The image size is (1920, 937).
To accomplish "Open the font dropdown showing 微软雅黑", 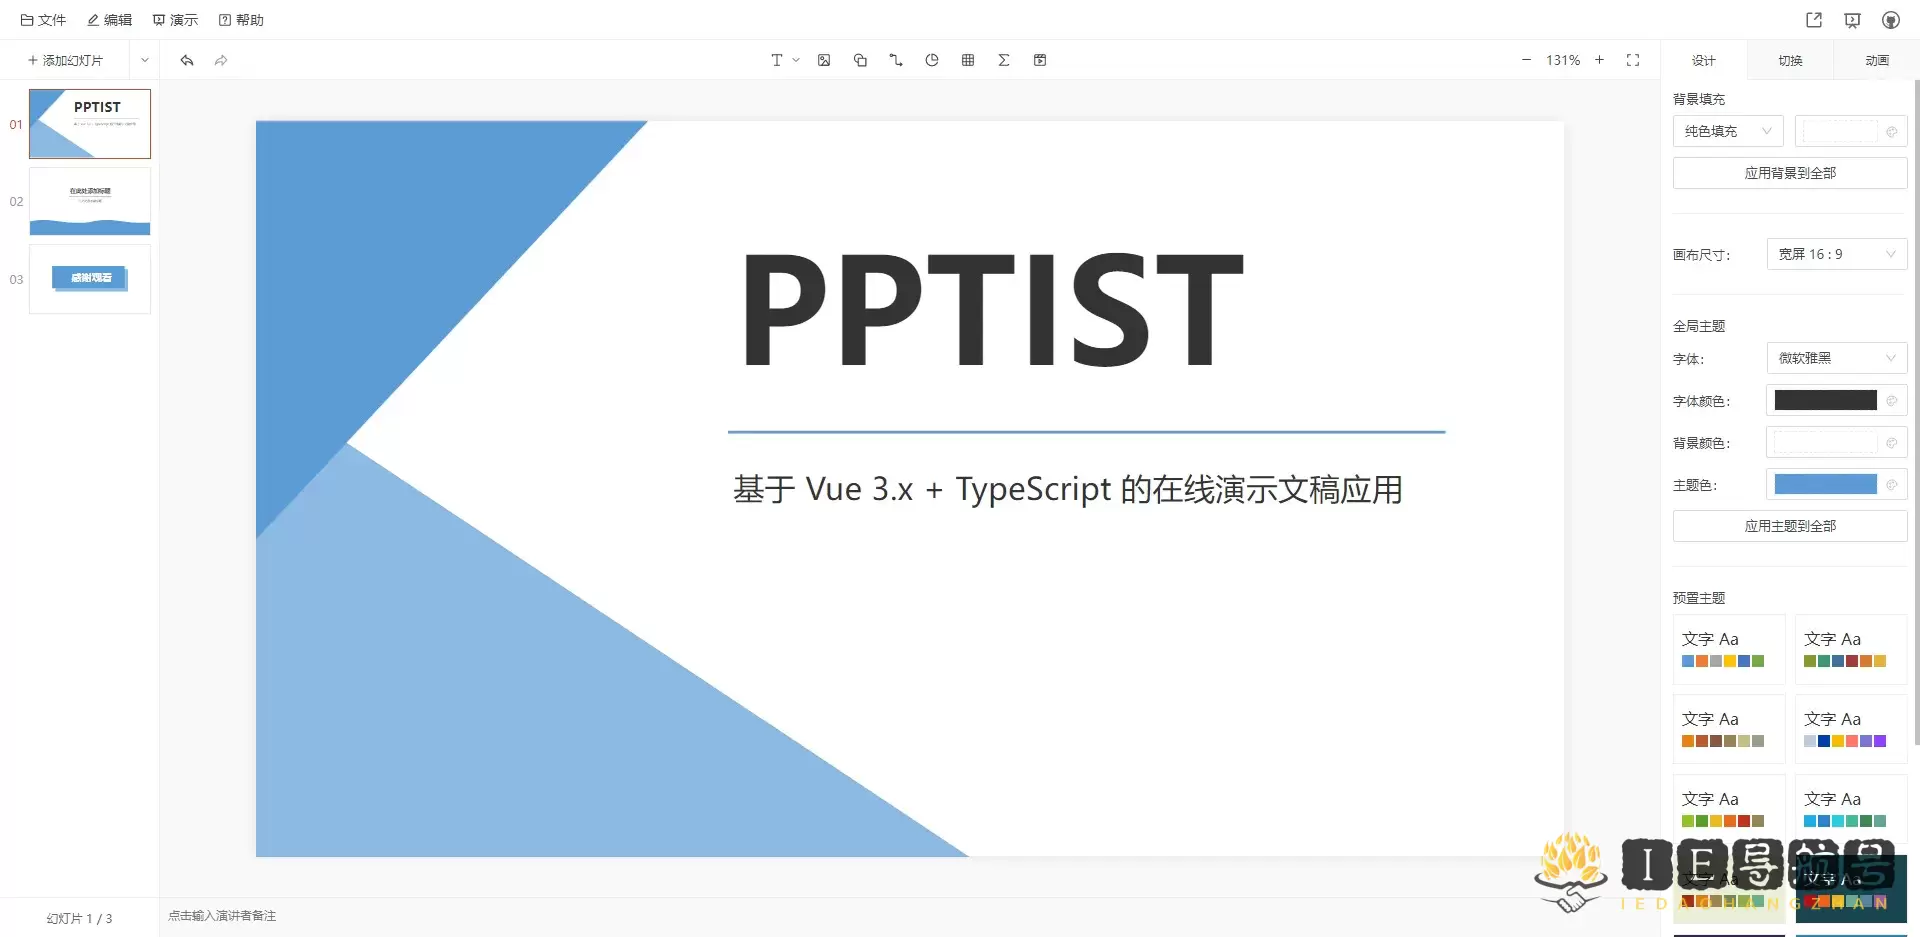I will [1836, 358].
